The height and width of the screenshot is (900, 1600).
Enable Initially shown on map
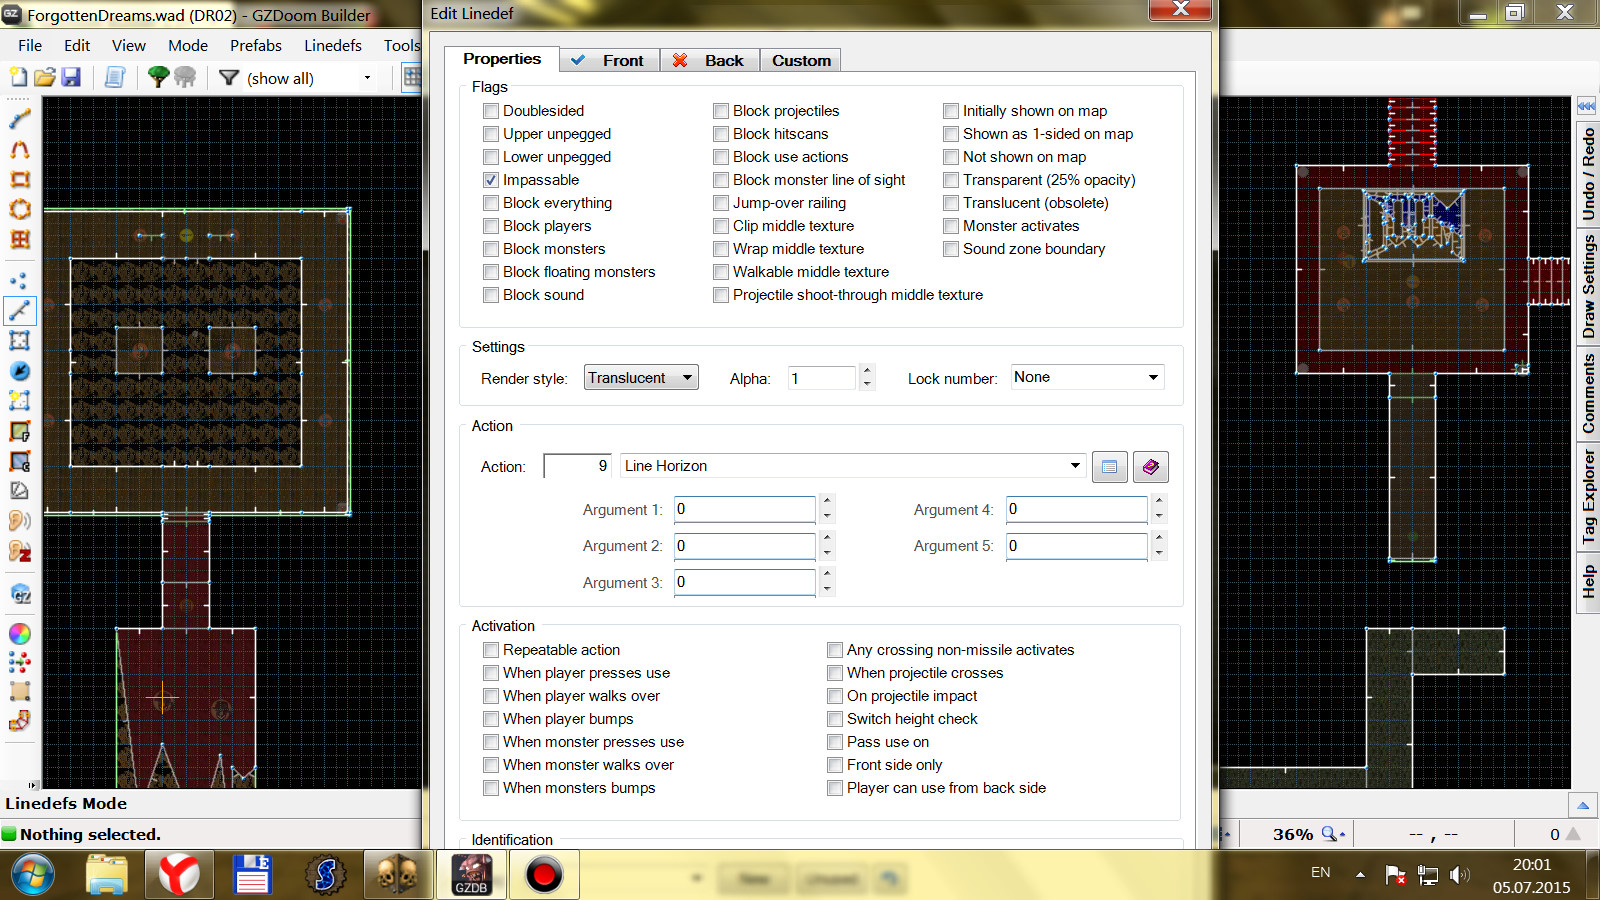pos(951,111)
